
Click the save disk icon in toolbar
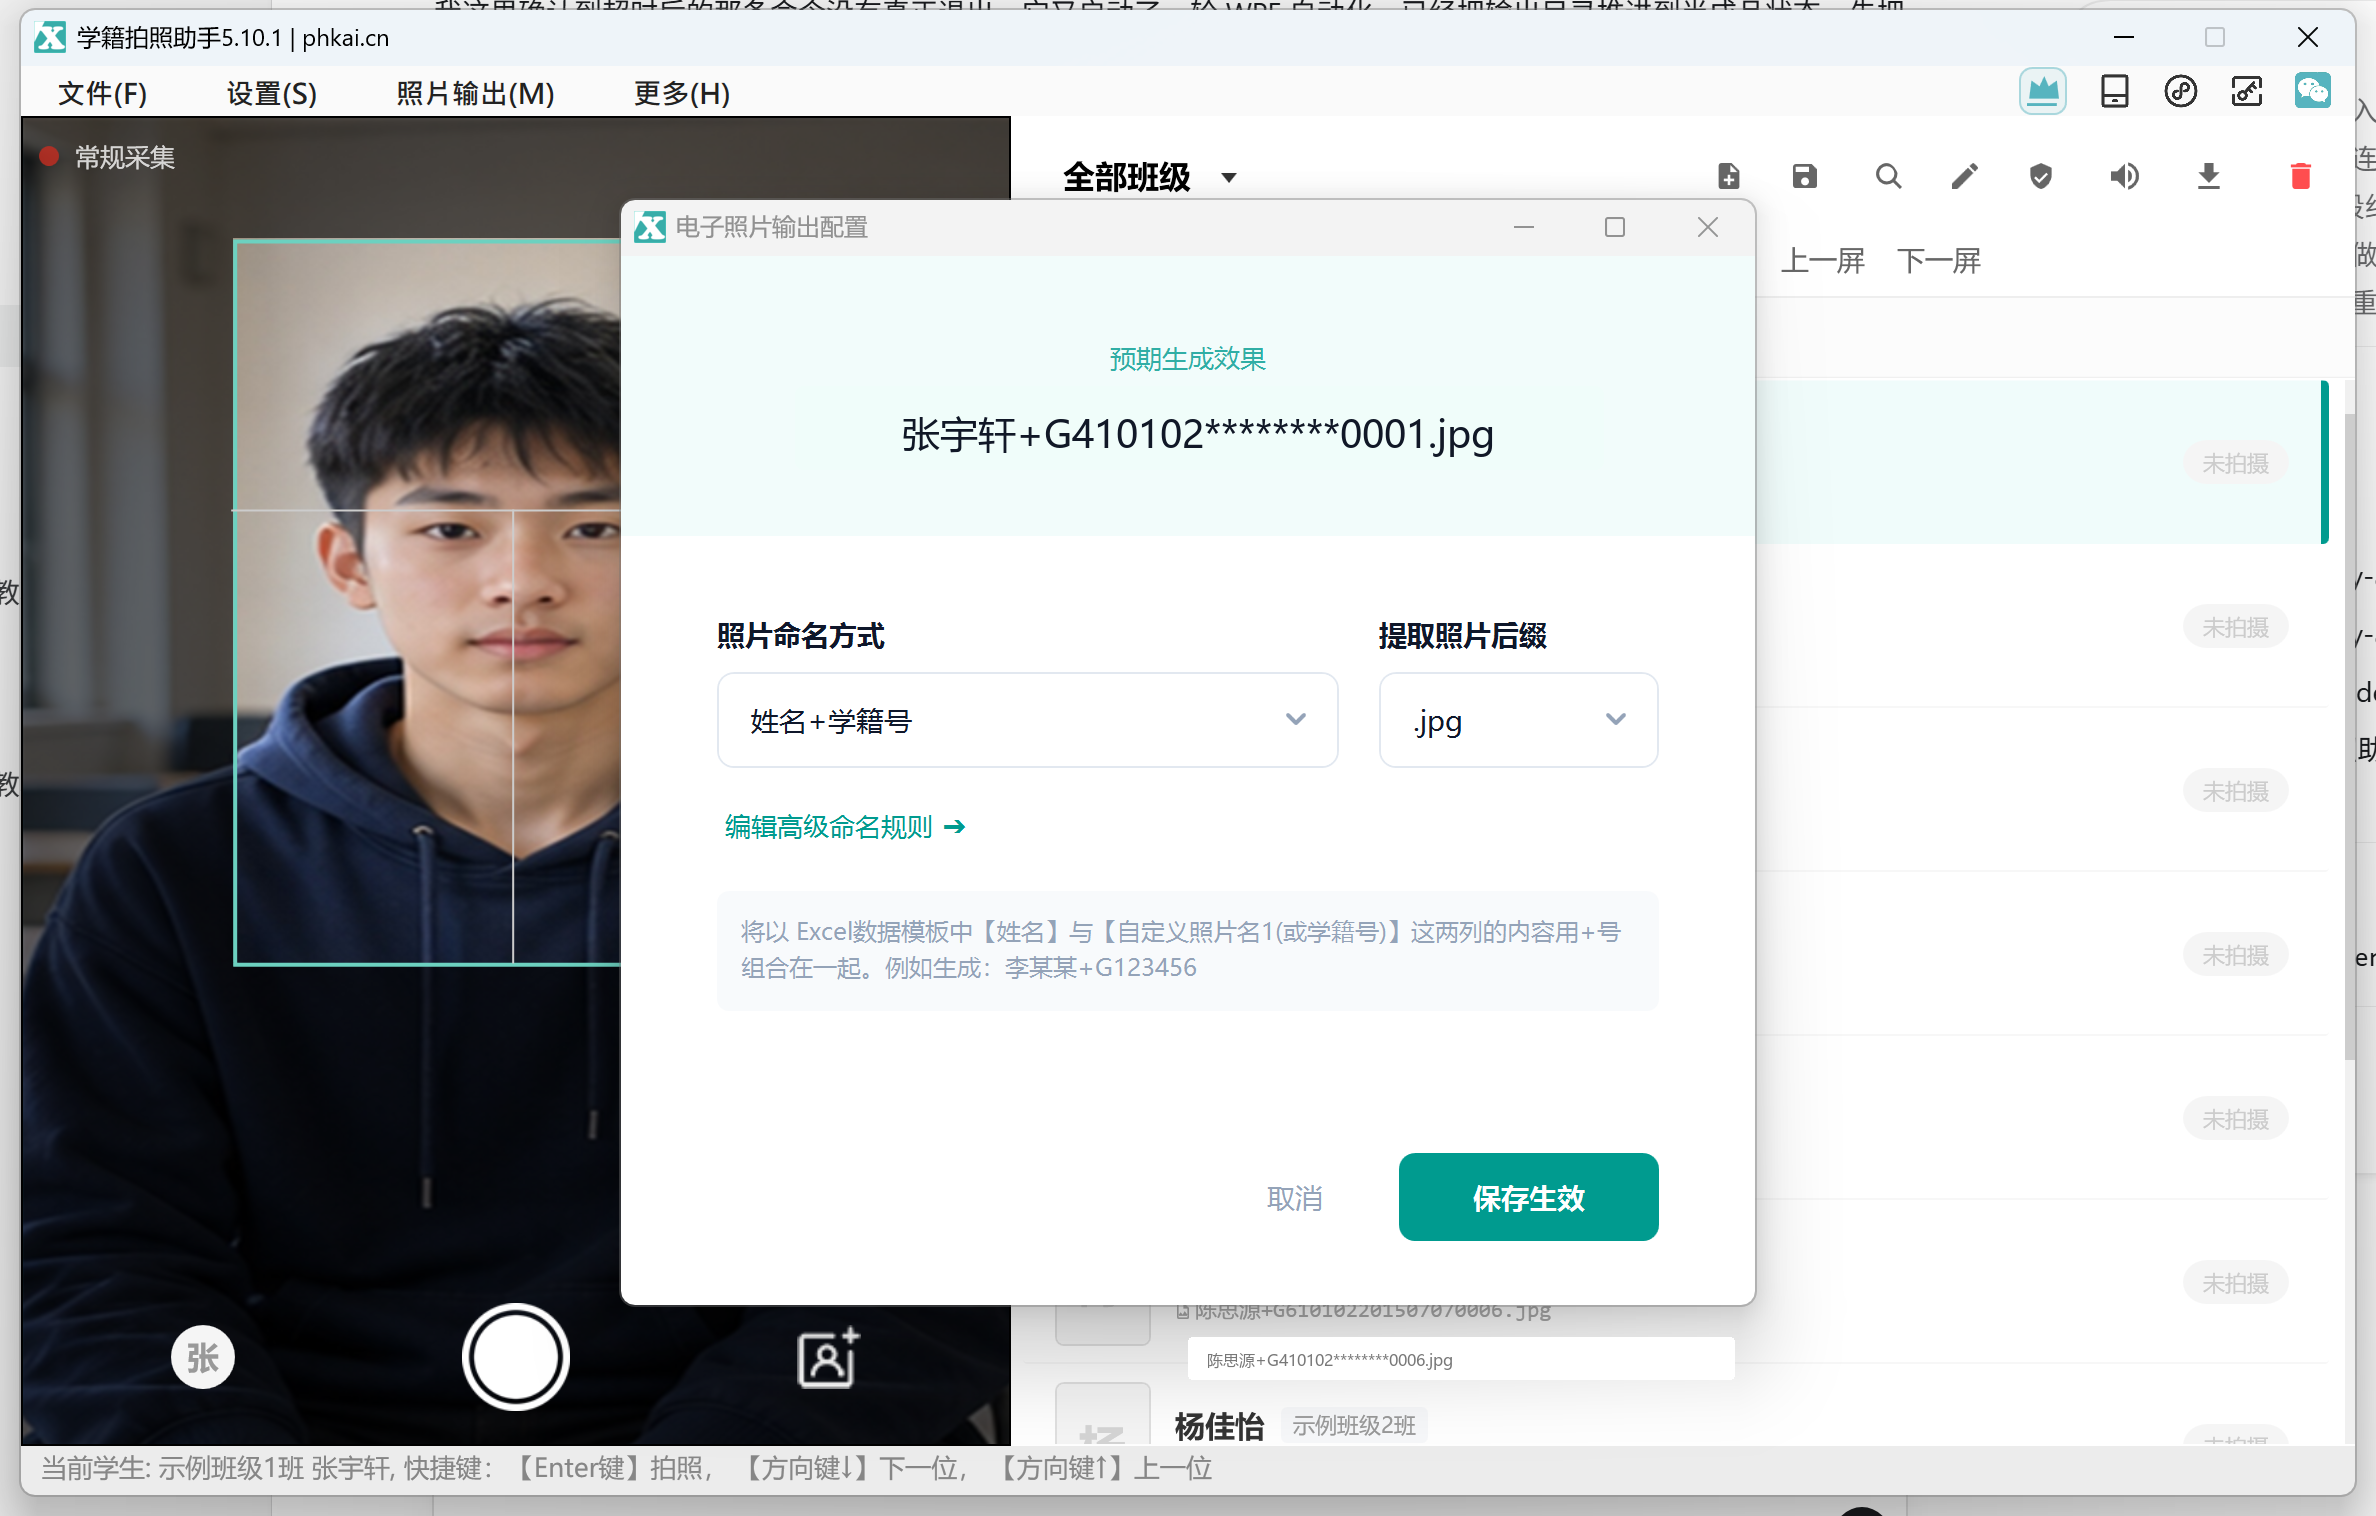coord(1804,176)
